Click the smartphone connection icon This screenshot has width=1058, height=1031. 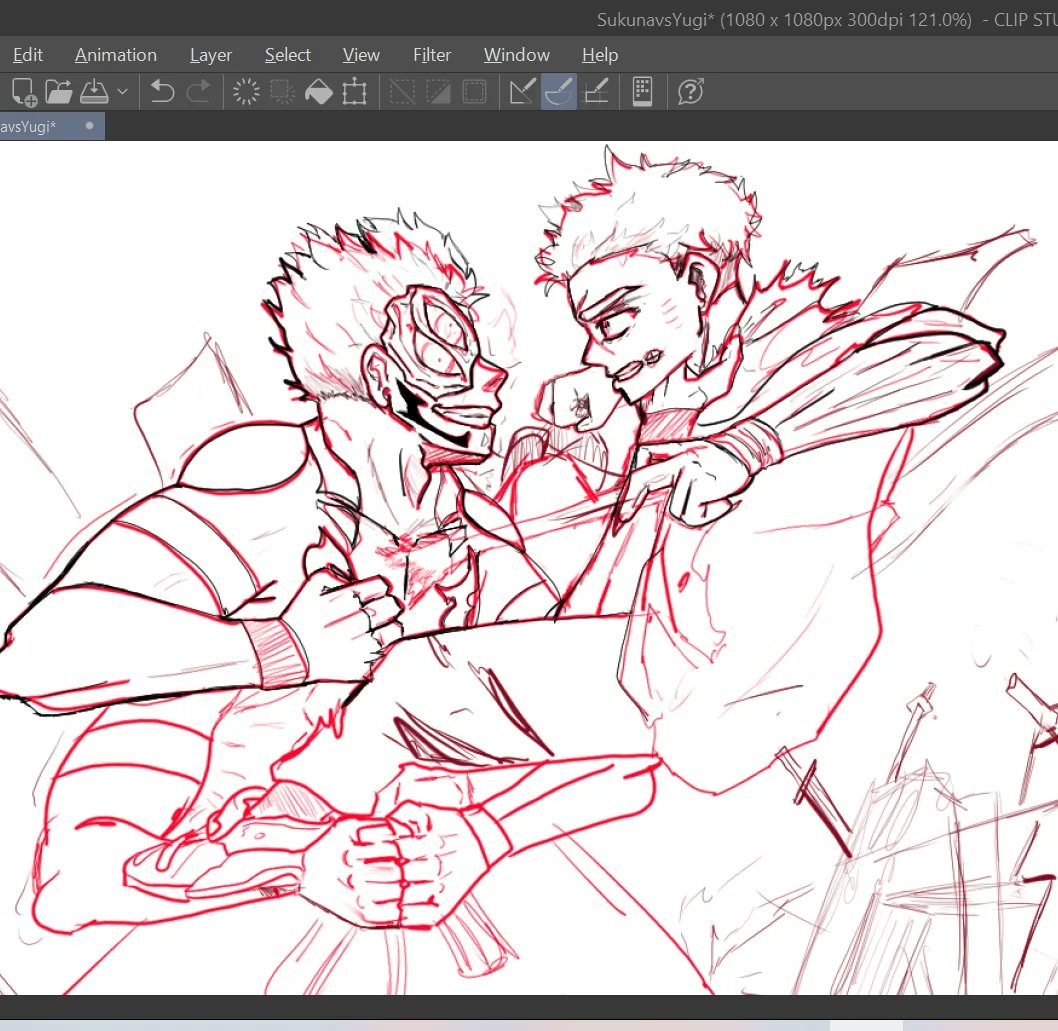642,92
